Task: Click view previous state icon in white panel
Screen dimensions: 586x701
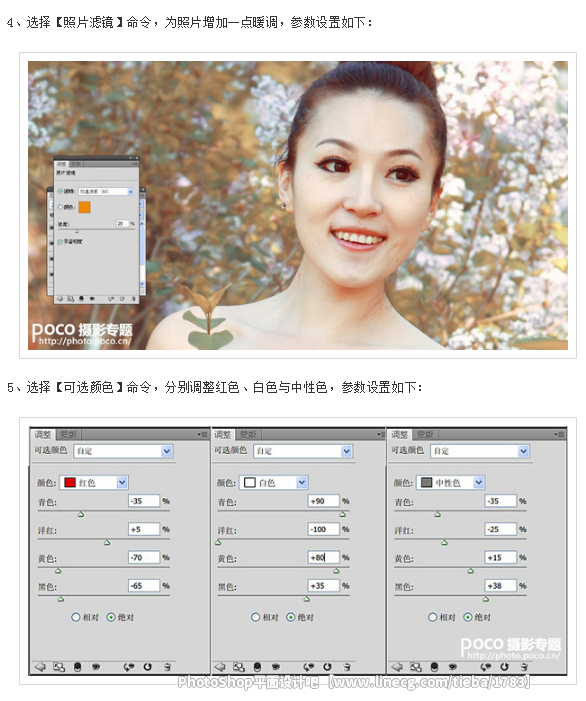Action: [308, 667]
